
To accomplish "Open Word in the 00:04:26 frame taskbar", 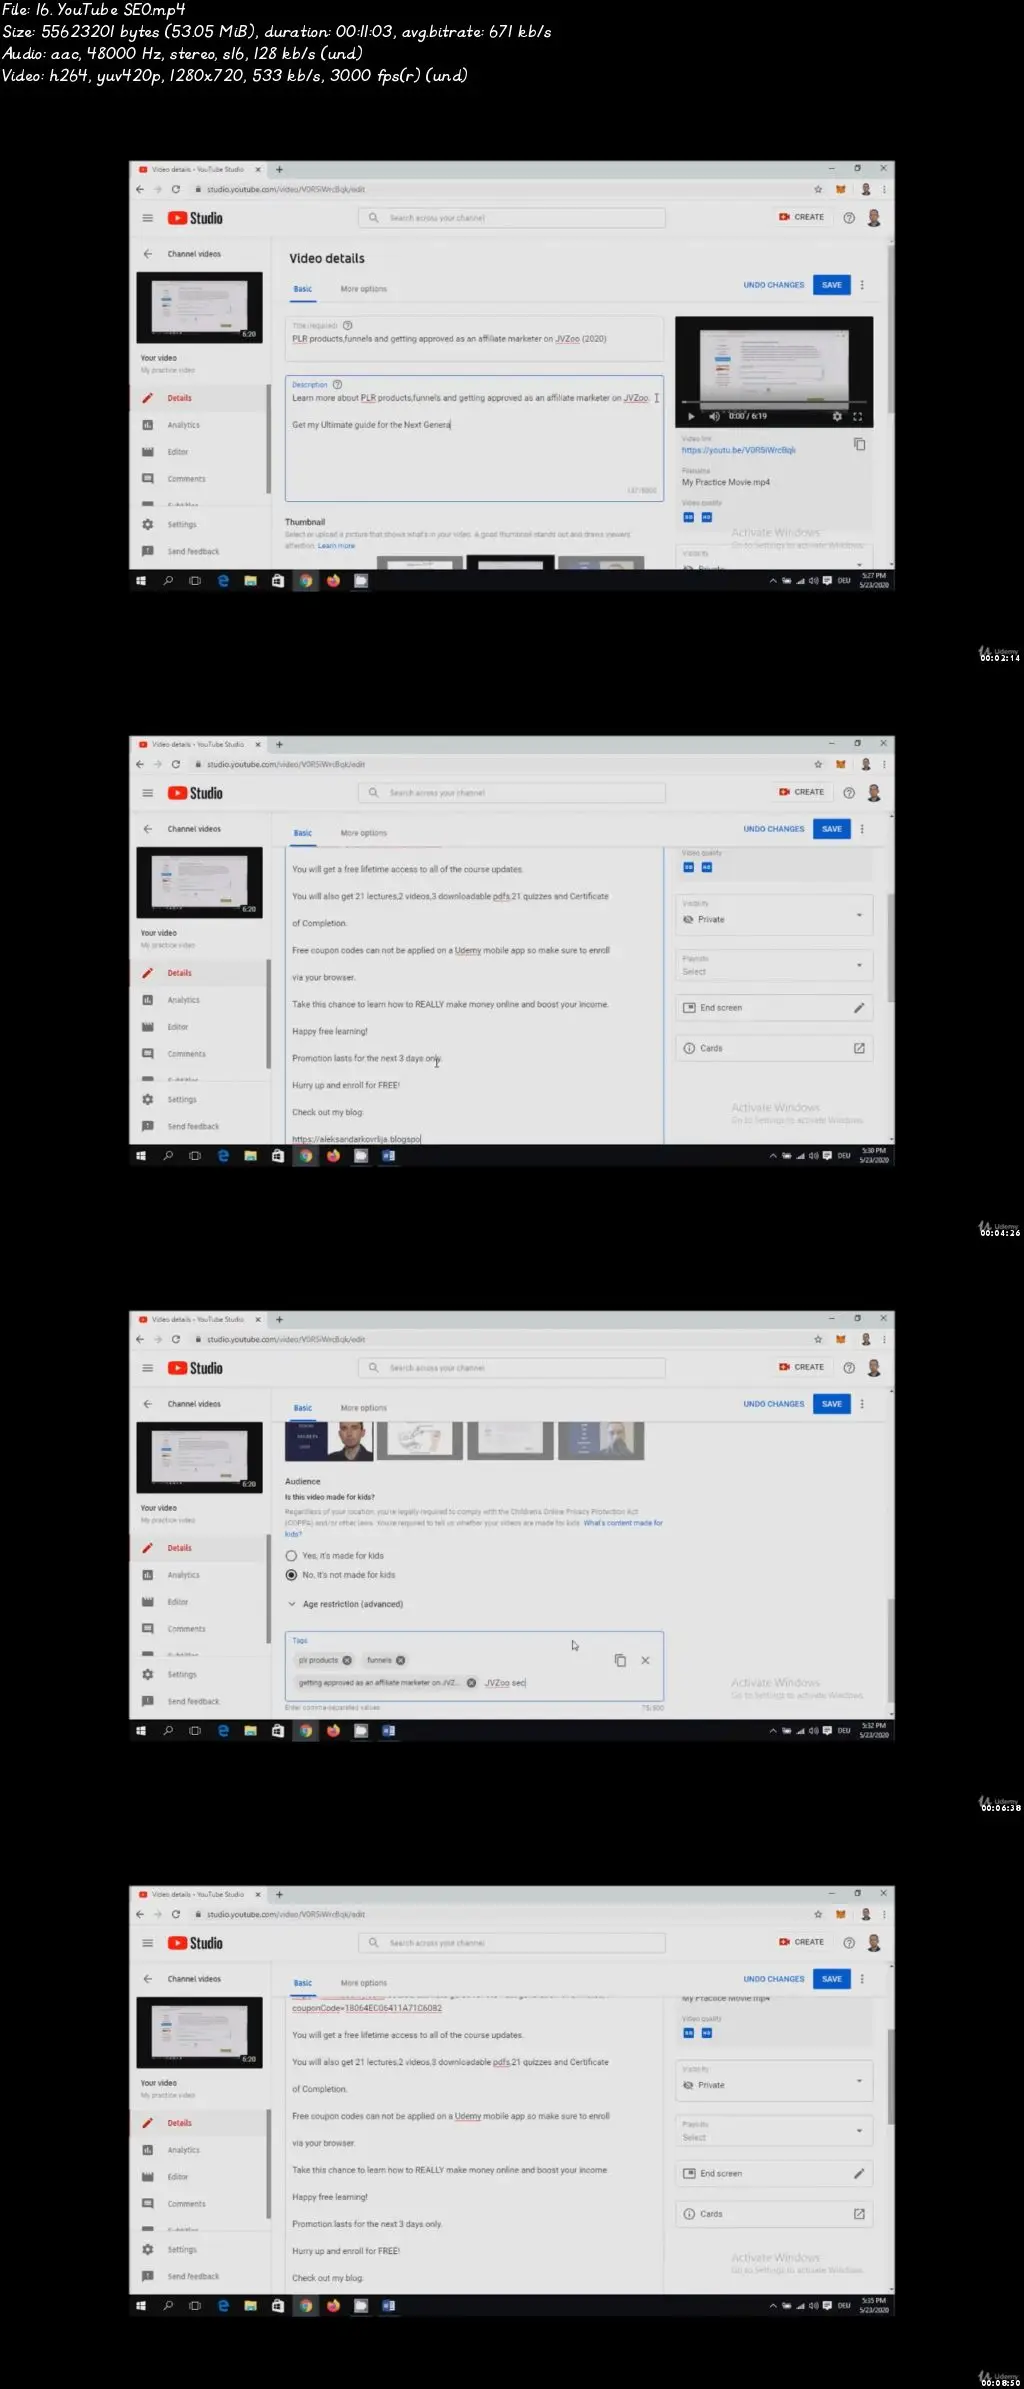I will pyautogui.click(x=389, y=1156).
